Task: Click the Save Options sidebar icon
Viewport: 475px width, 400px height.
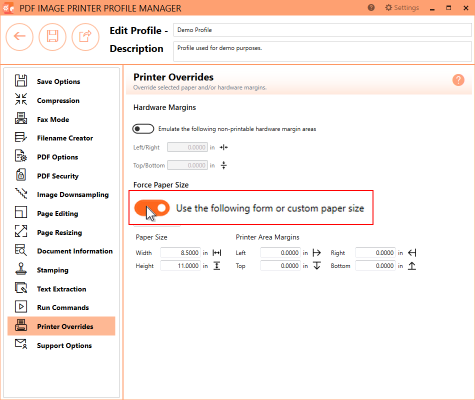Action: click(21, 81)
